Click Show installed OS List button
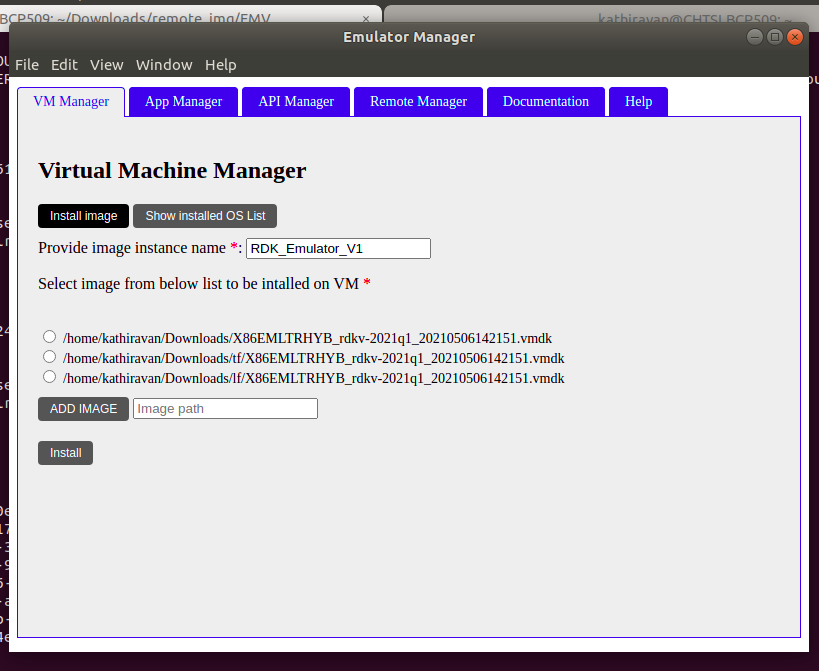The image size is (819, 671). [205, 216]
